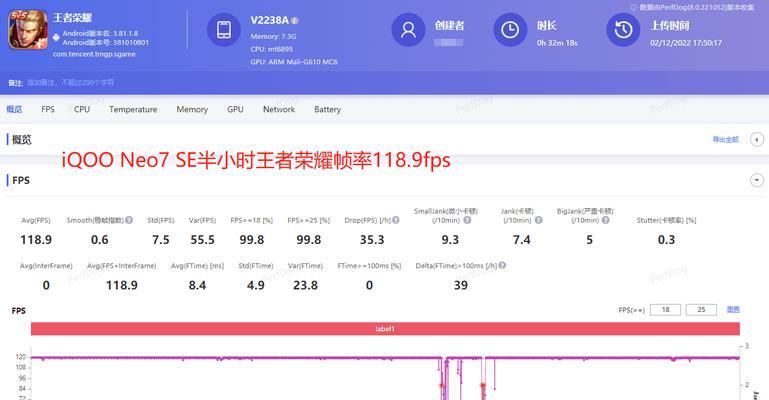Viewport: 769px width, 400px height.
Task: Open the Battery tab
Action: 327,109
